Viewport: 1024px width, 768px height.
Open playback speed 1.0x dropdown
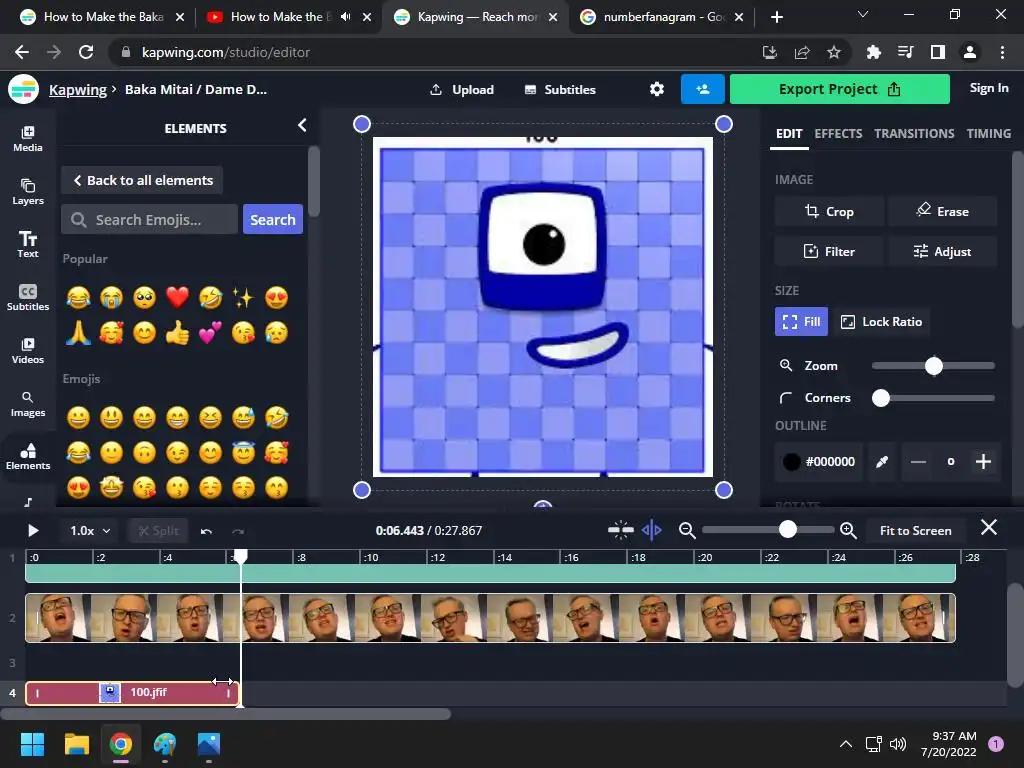click(90, 531)
